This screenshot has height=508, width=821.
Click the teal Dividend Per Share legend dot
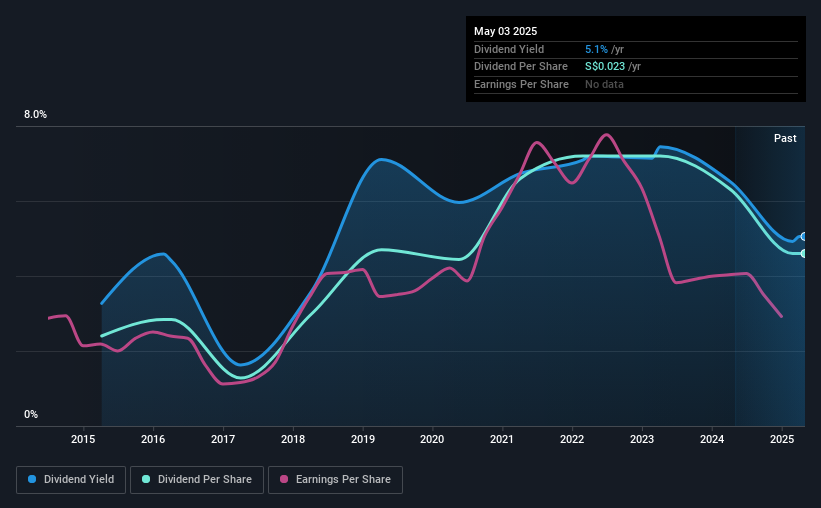(146, 479)
